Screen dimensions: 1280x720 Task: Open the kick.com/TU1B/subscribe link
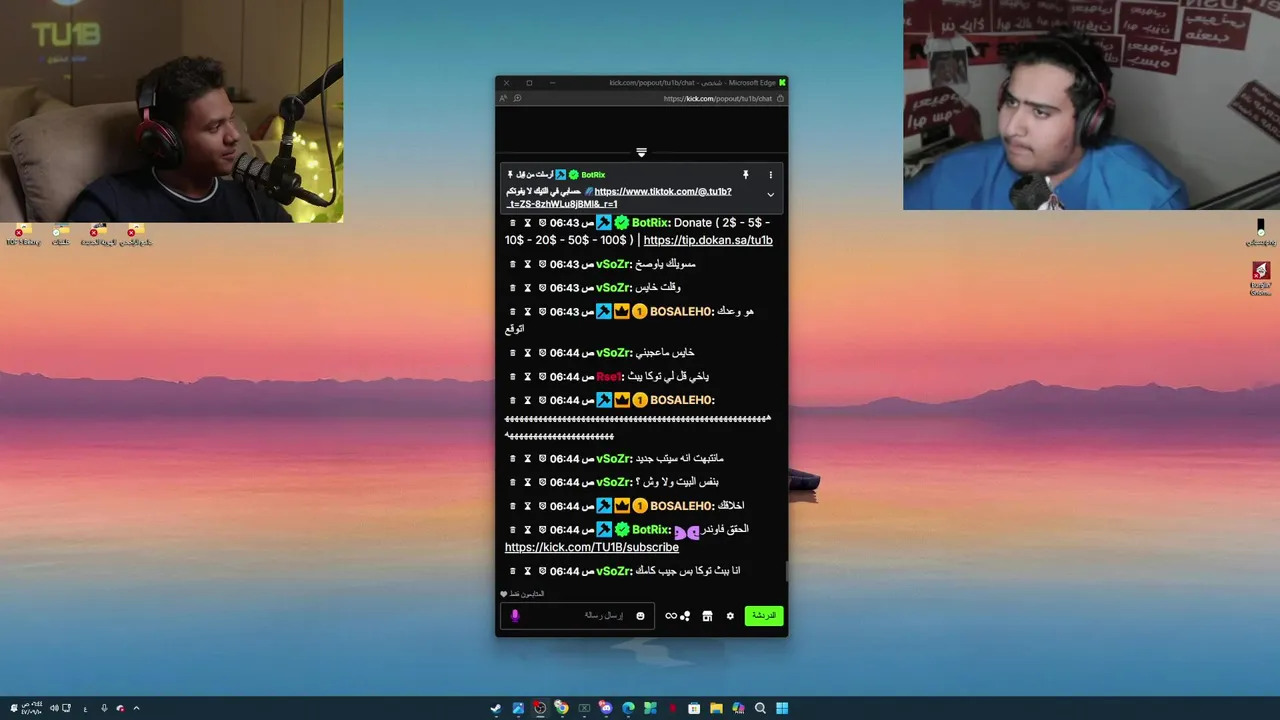[592, 547]
